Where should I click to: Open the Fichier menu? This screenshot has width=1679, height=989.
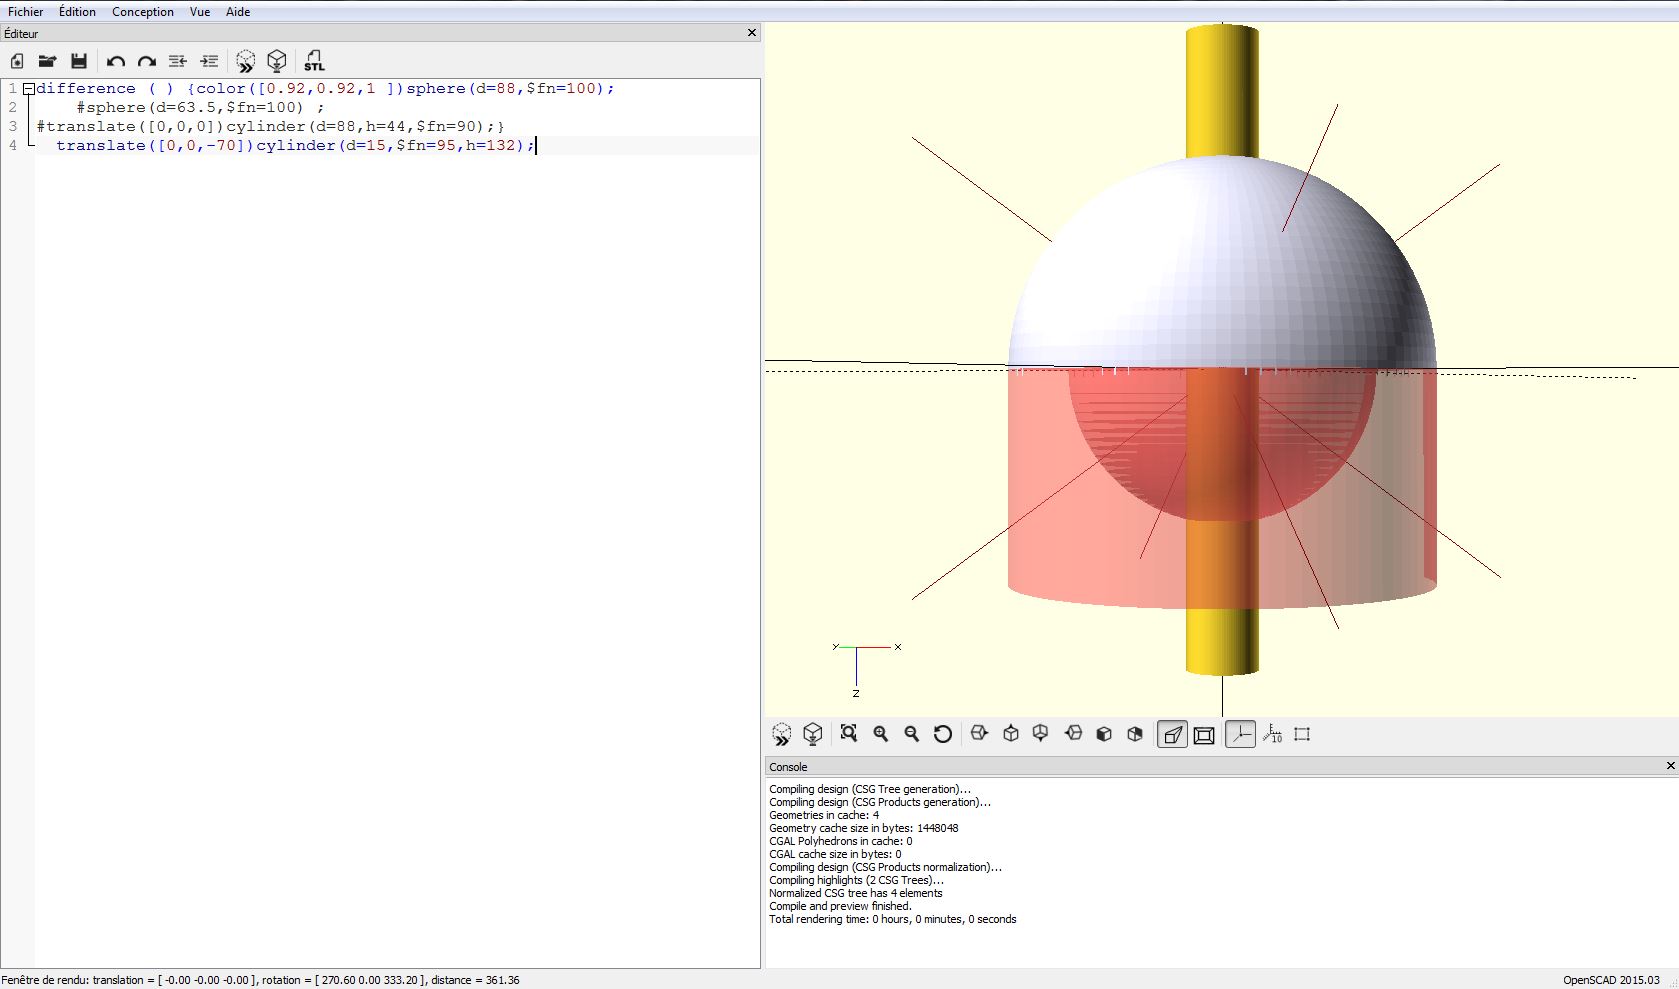click(25, 12)
